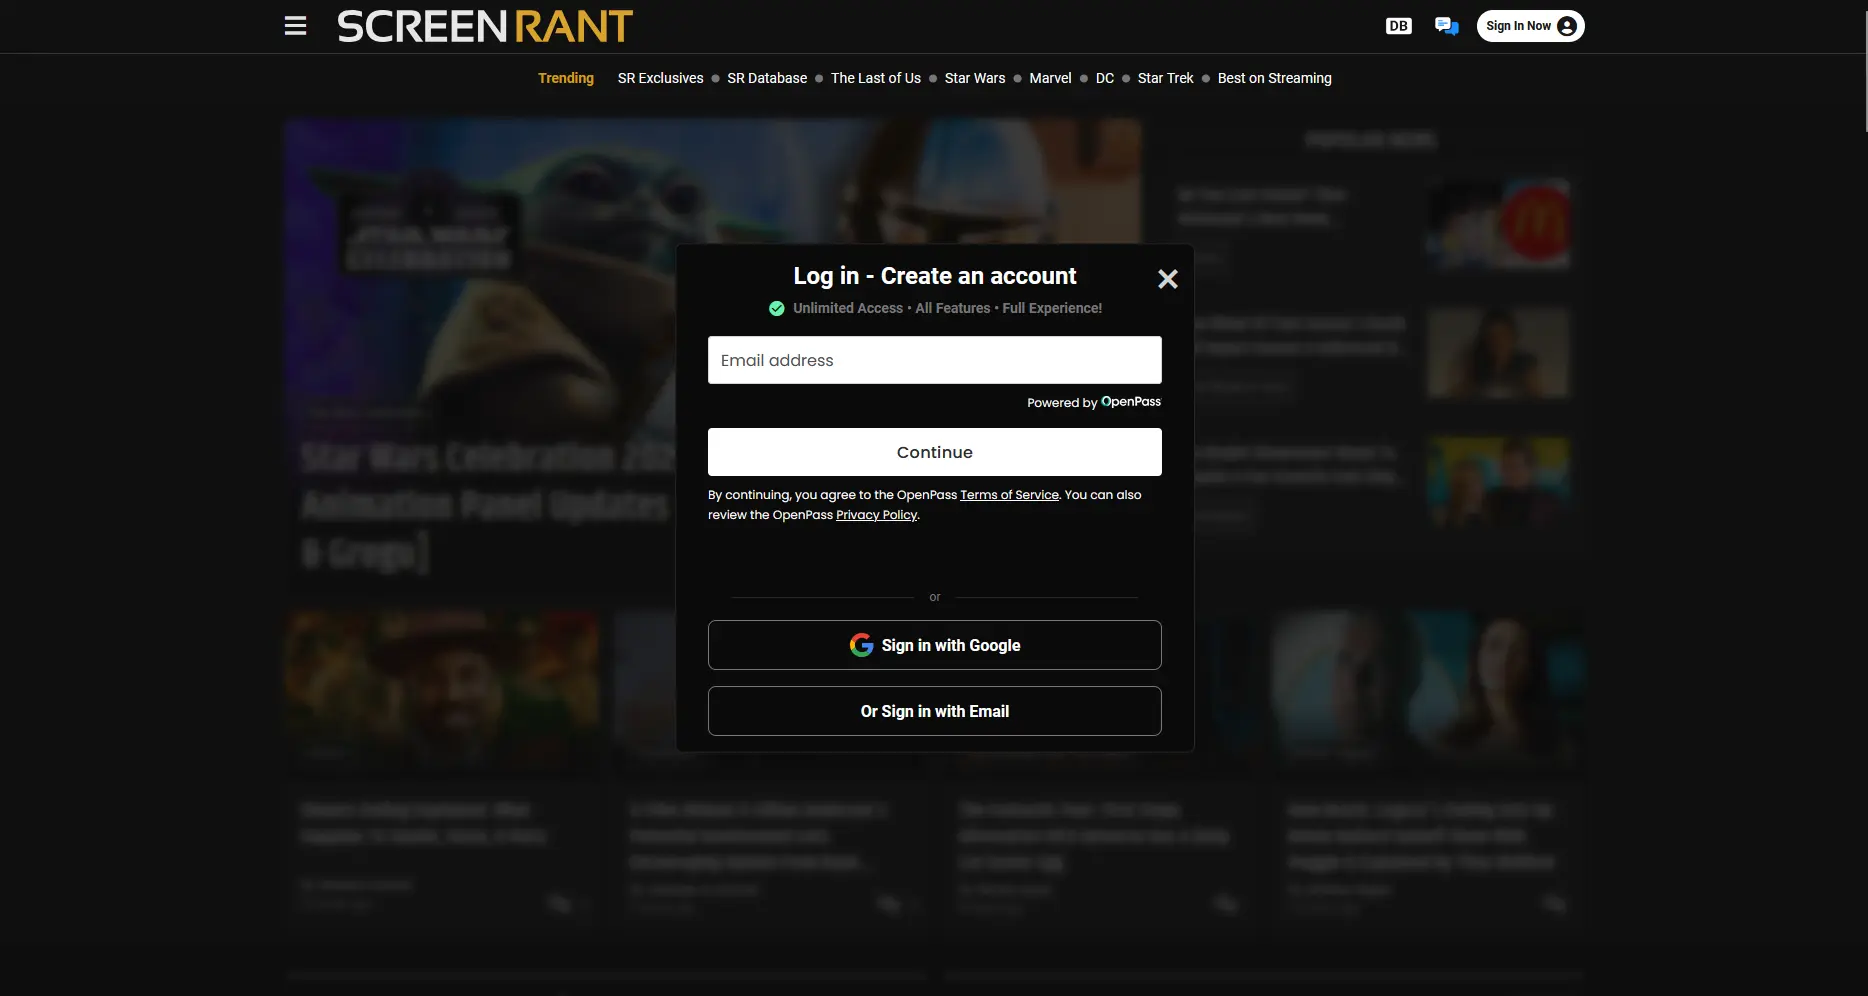The height and width of the screenshot is (996, 1868).
Task: Open OpenPass Terms of Service link
Action: [1009, 495]
